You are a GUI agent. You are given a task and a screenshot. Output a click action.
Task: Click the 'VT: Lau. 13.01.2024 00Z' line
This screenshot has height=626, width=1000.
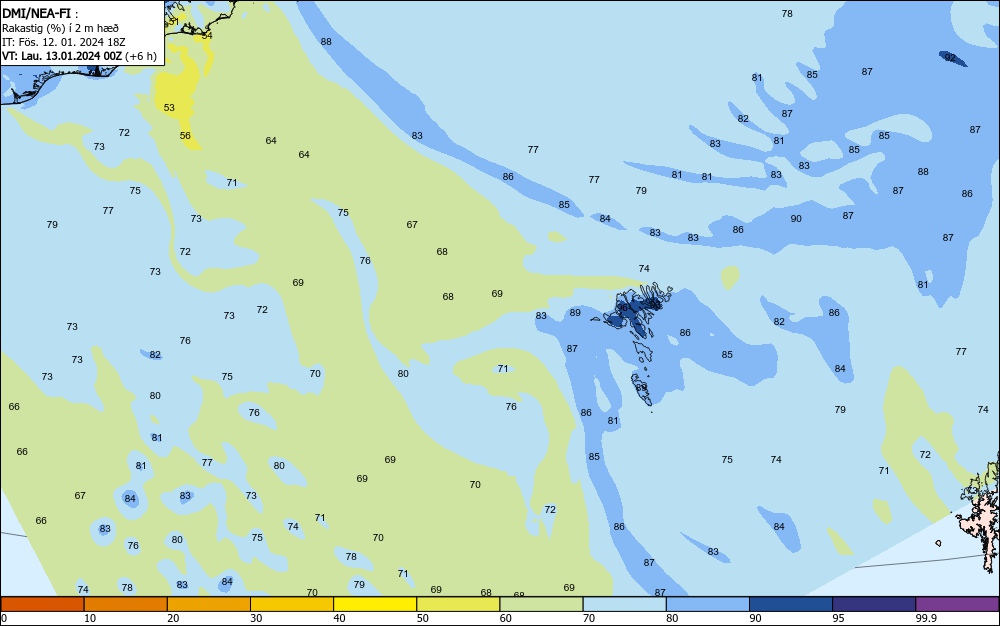(x=62, y=56)
